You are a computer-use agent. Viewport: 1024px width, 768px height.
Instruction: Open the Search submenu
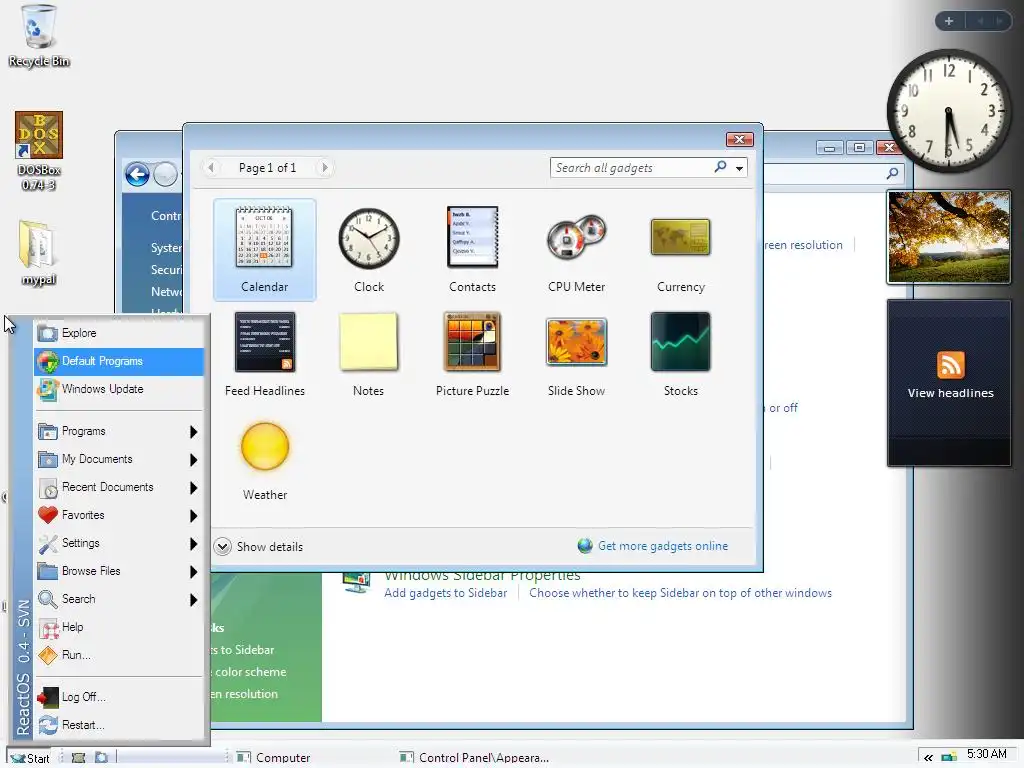[x=119, y=600]
